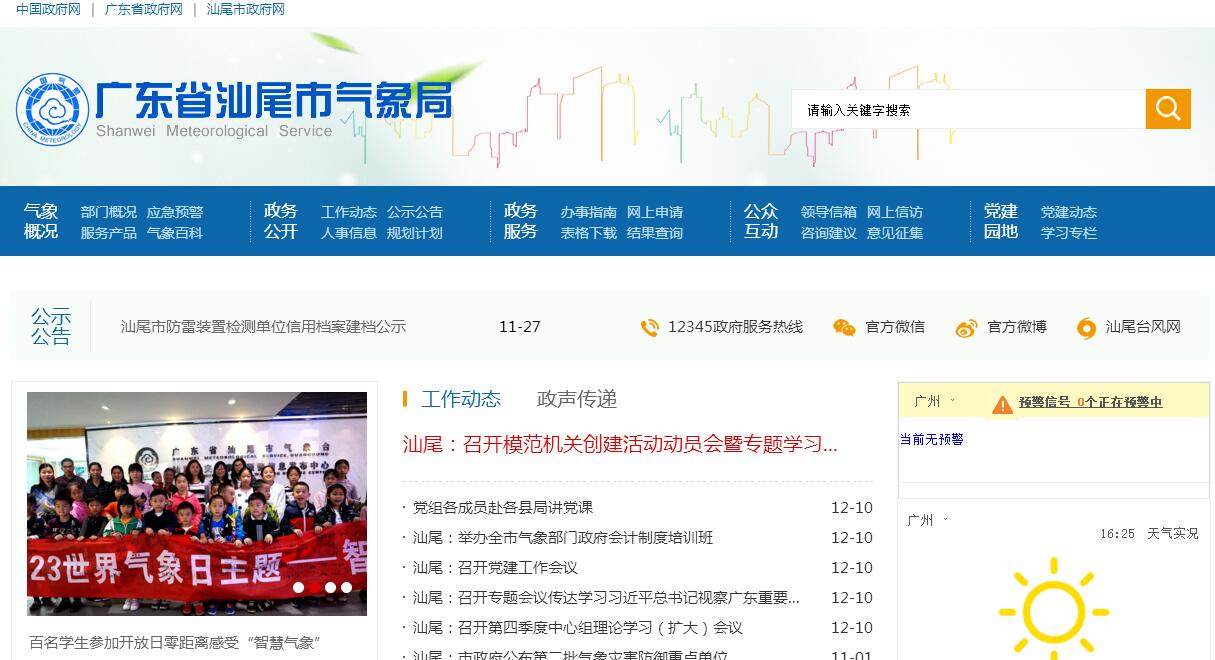
Task: Open 应急预警 in the navigation bar
Action: pyautogui.click(x=175, y=212)
